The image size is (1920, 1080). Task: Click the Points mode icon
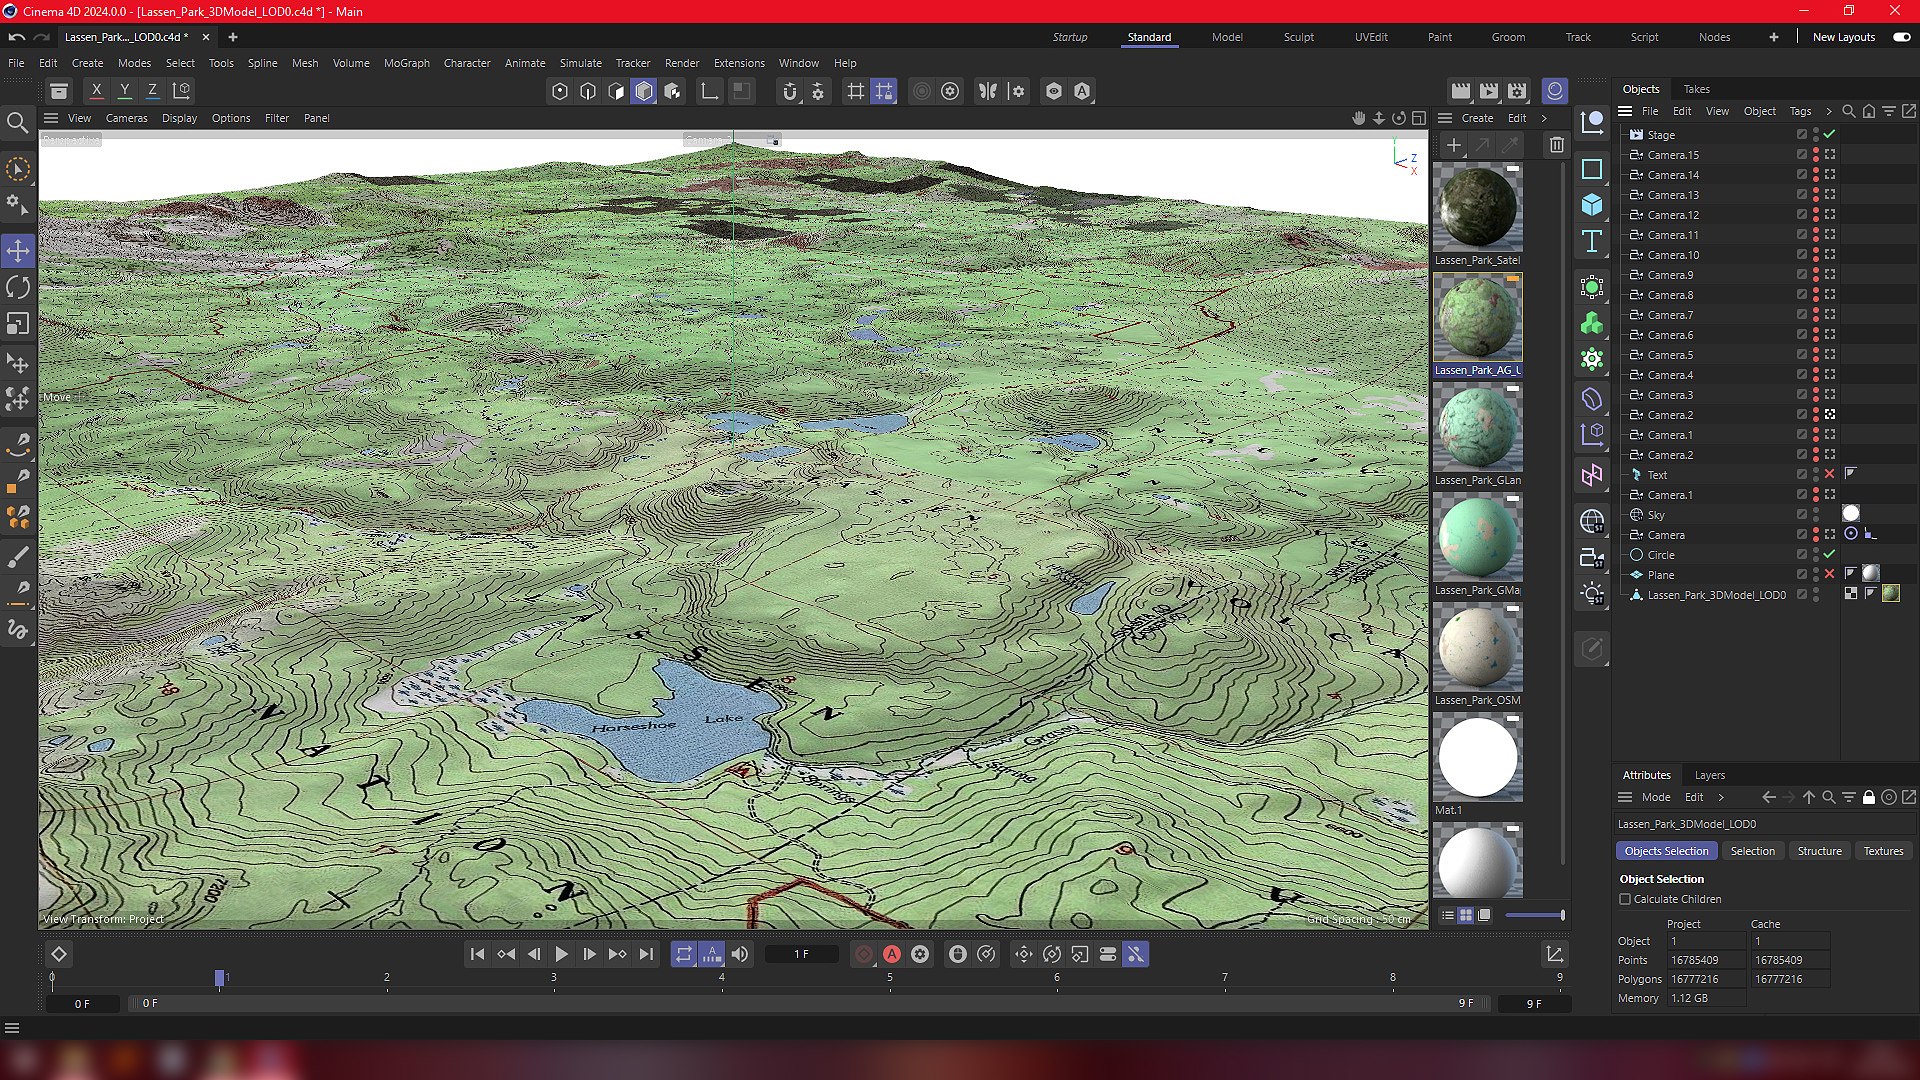560,91
